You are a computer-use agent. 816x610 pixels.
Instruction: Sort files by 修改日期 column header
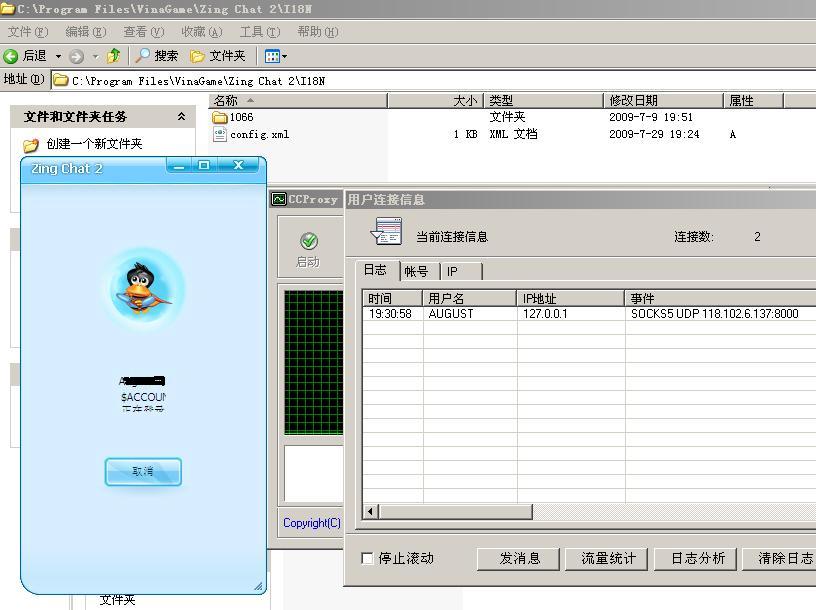coord(663,100)
